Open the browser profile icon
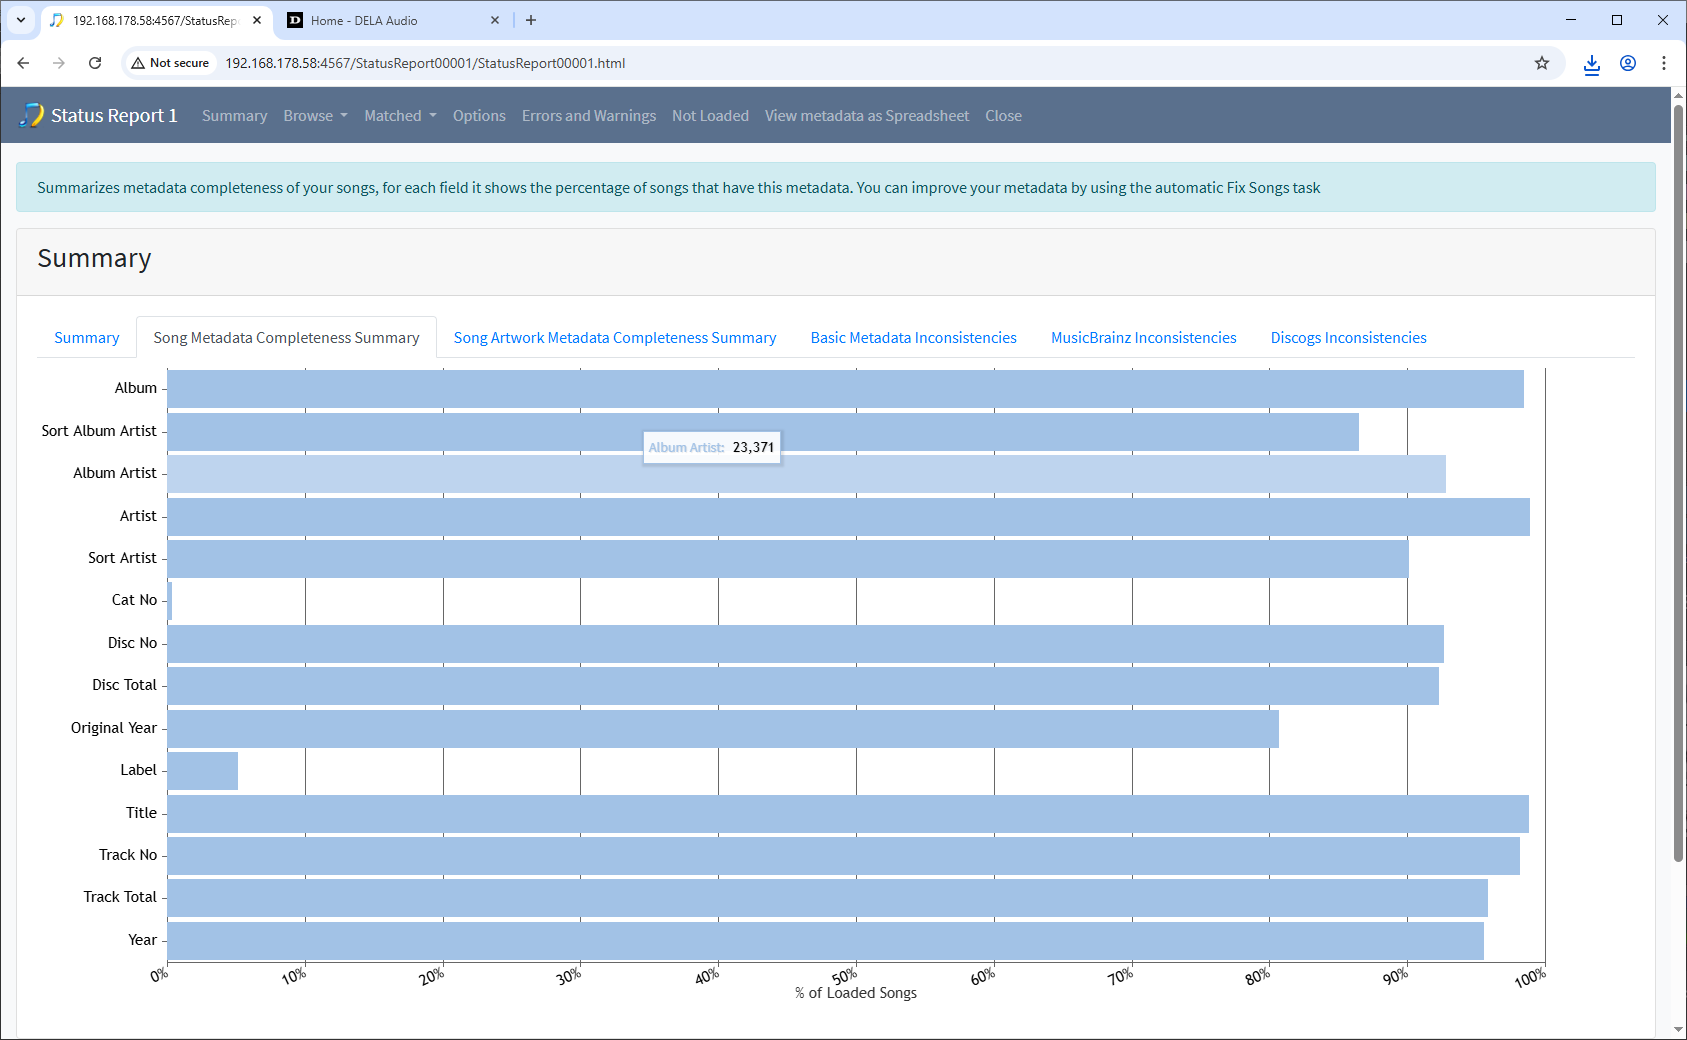This screenshot has width=1687, height=1040. 1628,63
